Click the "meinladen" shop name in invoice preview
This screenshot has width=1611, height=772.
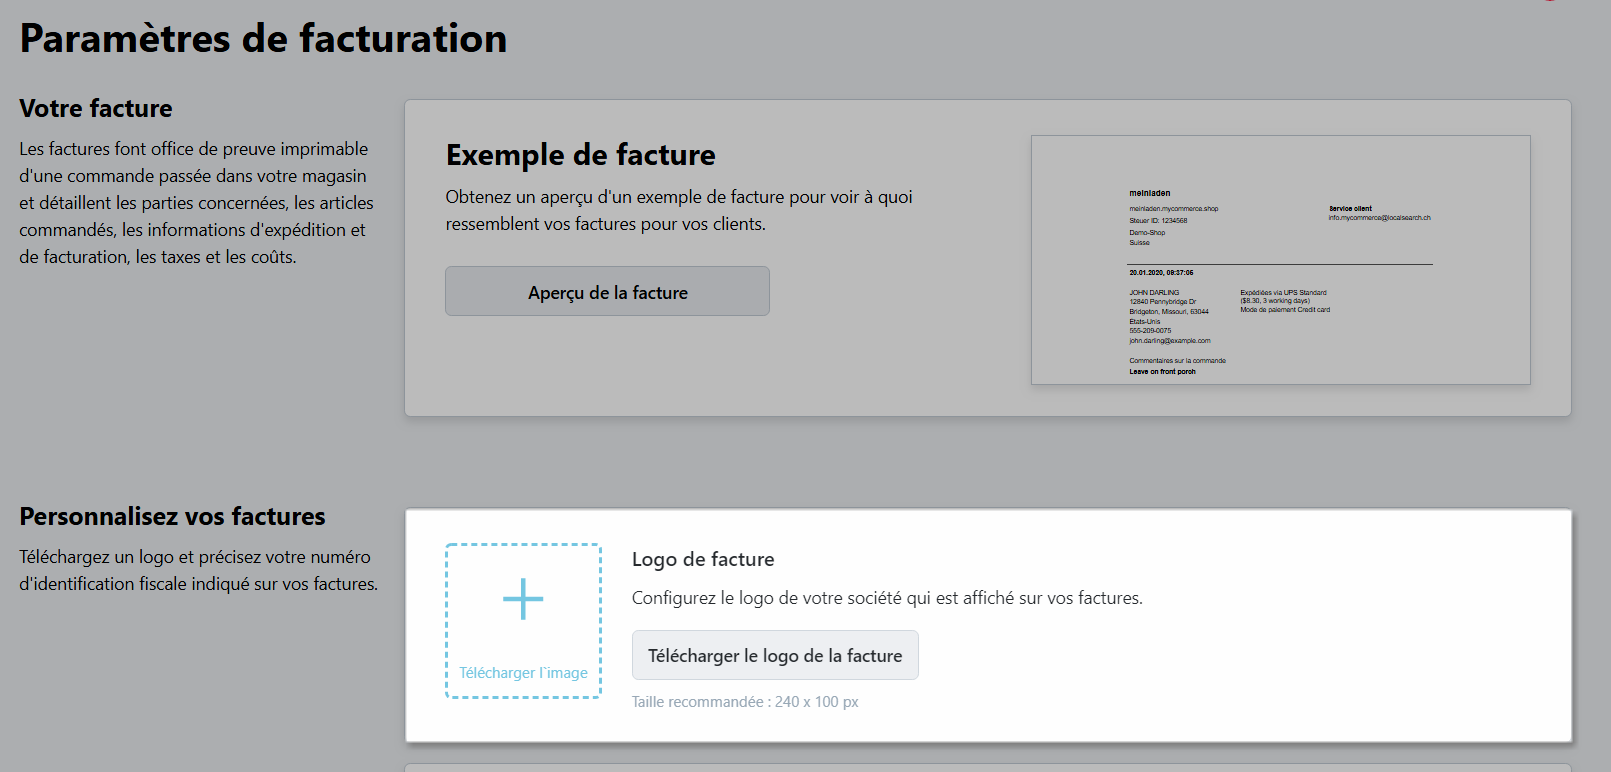tap(1149, 193)
